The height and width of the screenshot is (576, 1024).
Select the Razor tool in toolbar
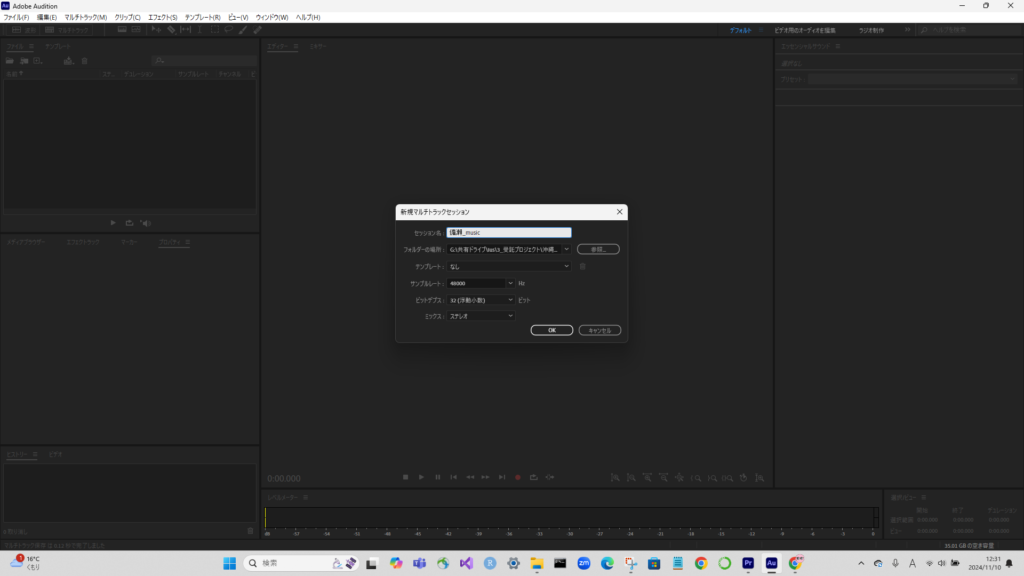coord(171,30)
